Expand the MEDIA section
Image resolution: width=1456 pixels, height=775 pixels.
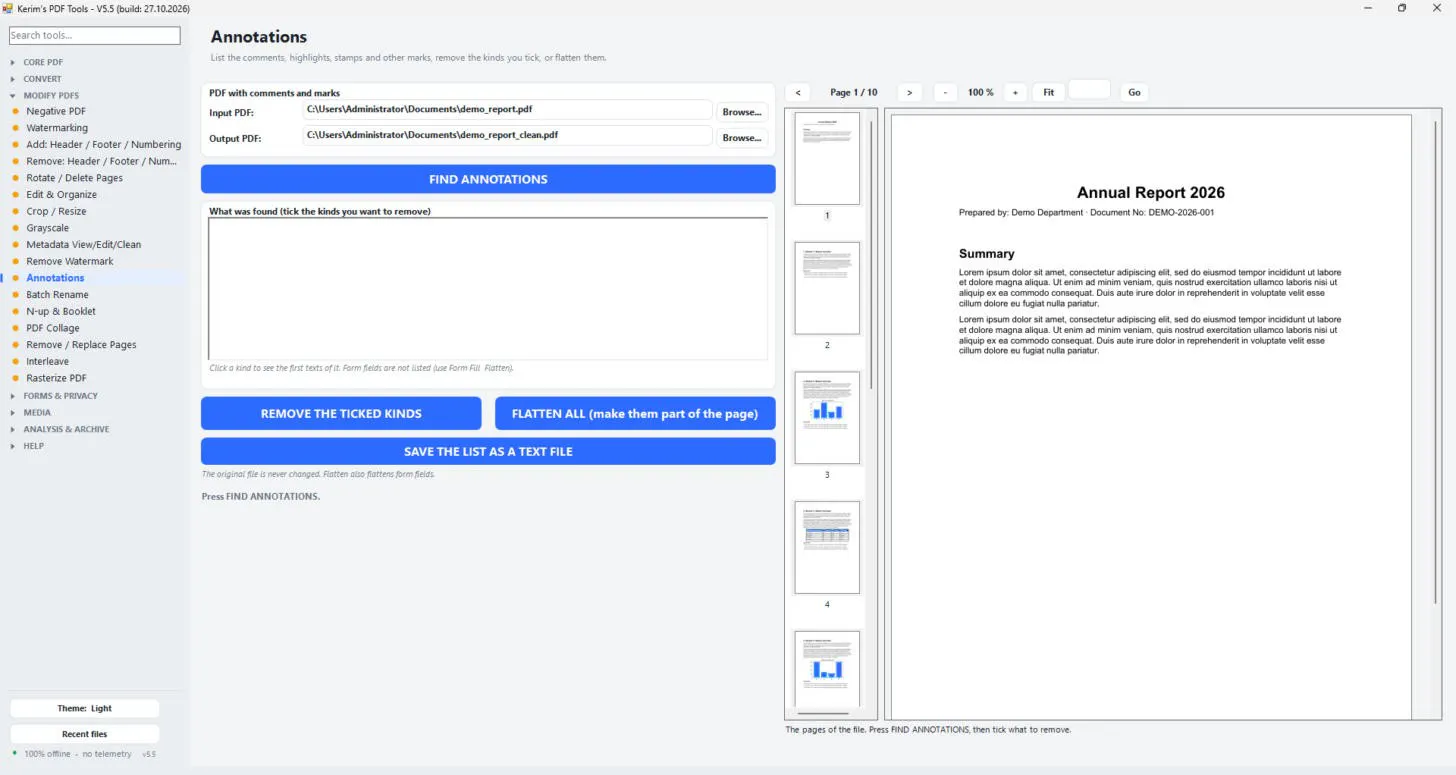(37, 413)
